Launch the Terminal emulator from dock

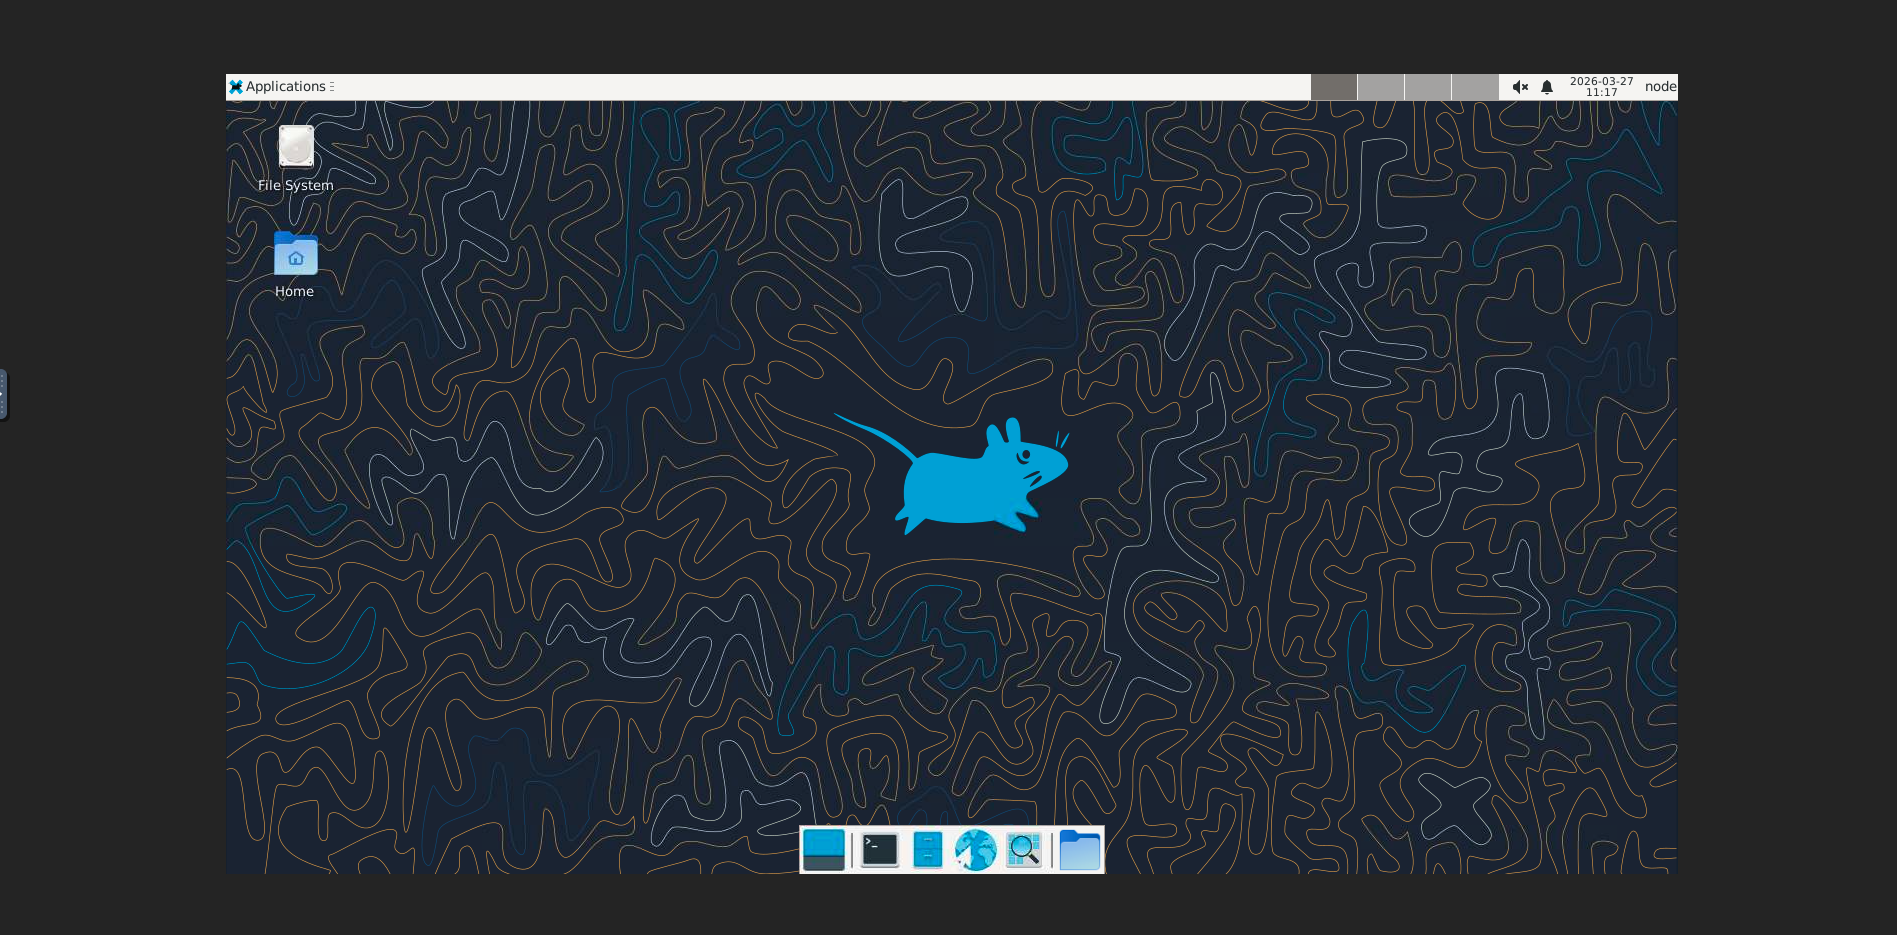880,850
